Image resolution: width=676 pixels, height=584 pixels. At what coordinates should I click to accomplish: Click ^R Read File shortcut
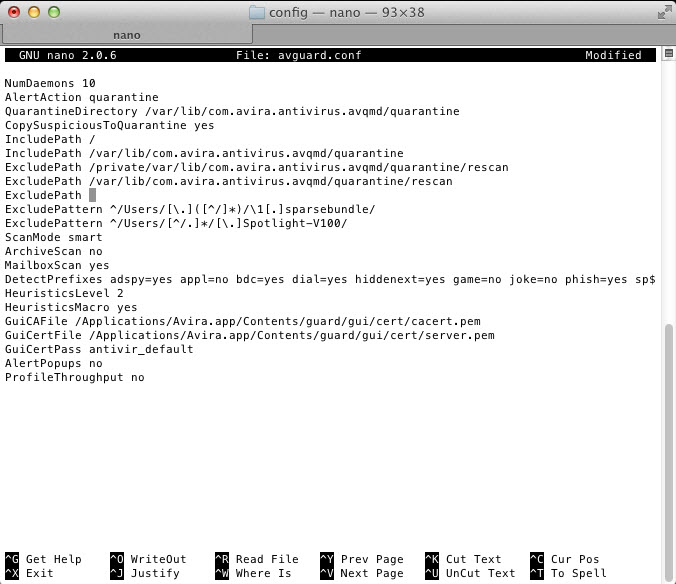pos(257,559)
